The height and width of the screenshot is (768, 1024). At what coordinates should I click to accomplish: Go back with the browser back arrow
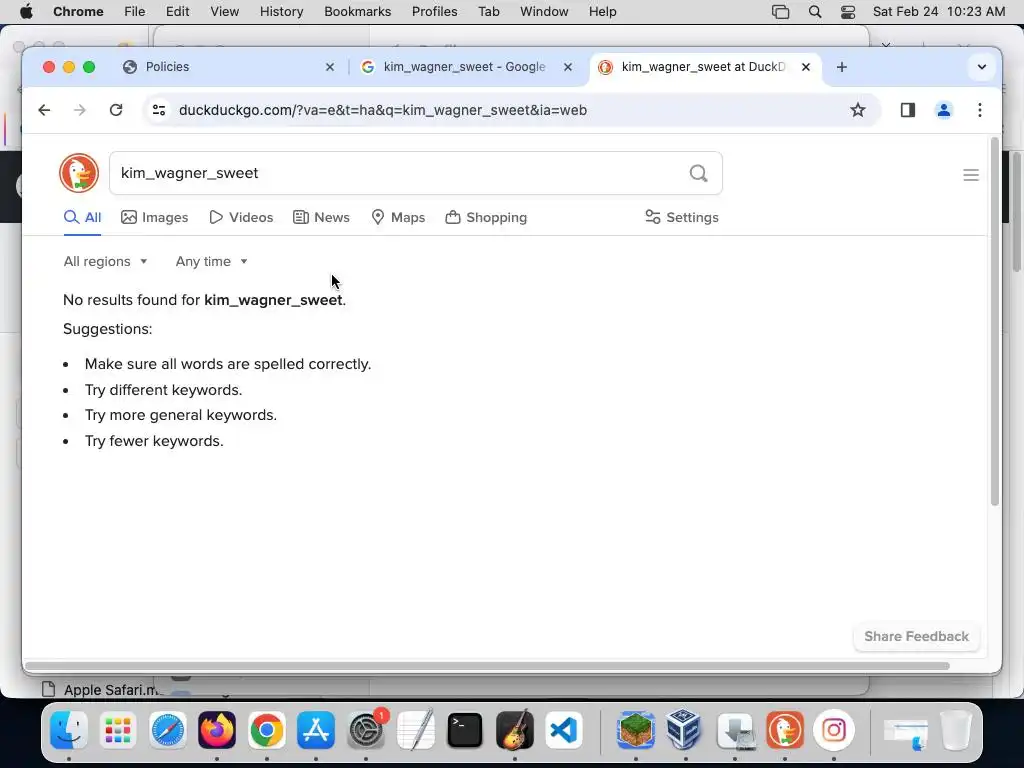[x=44, y=110]
